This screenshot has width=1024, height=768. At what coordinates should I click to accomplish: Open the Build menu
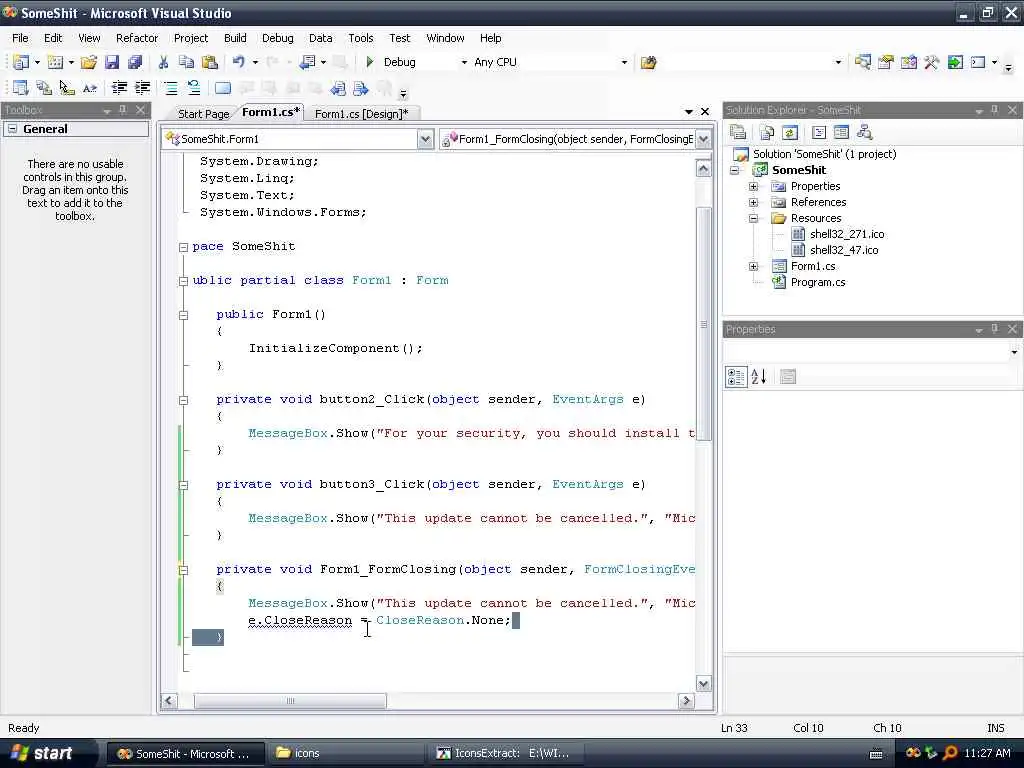(235, 38)
